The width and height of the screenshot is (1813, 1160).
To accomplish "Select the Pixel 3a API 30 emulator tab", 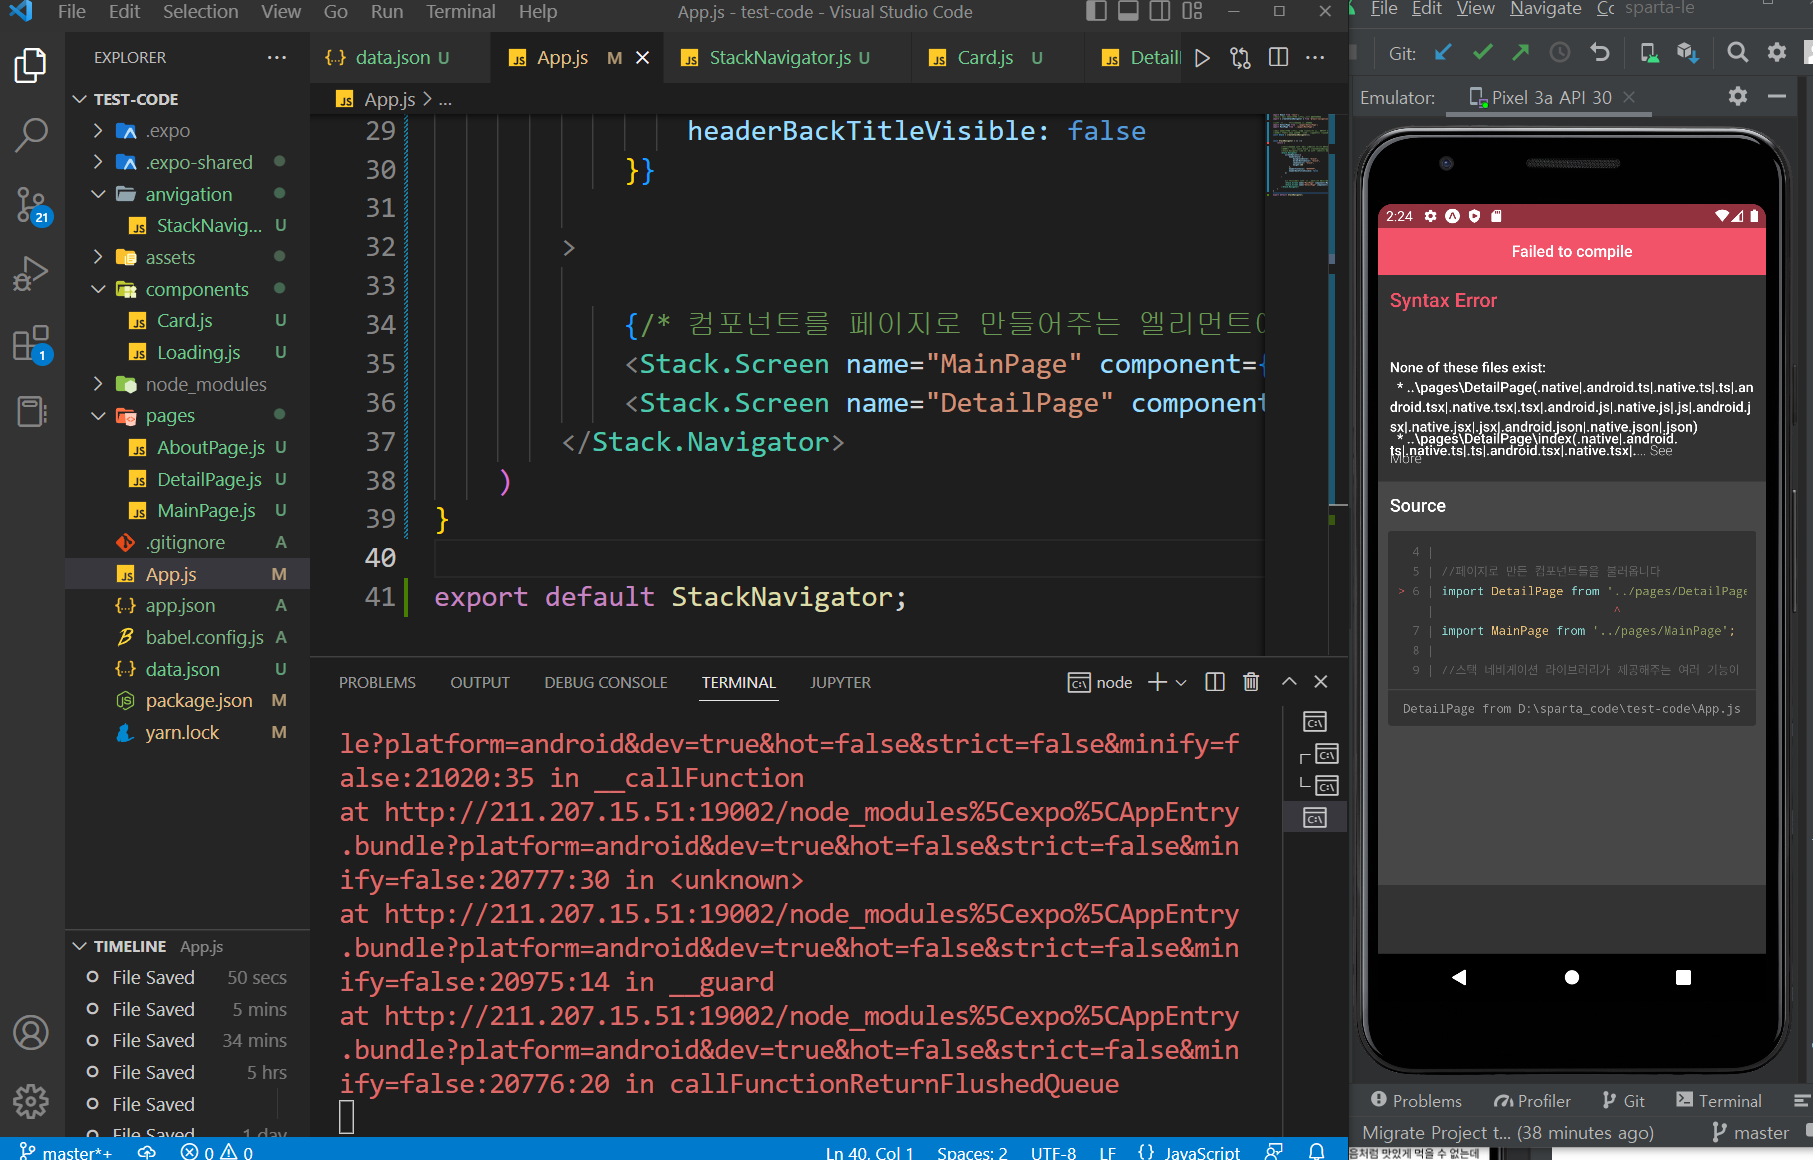I will pos(1551,97).
